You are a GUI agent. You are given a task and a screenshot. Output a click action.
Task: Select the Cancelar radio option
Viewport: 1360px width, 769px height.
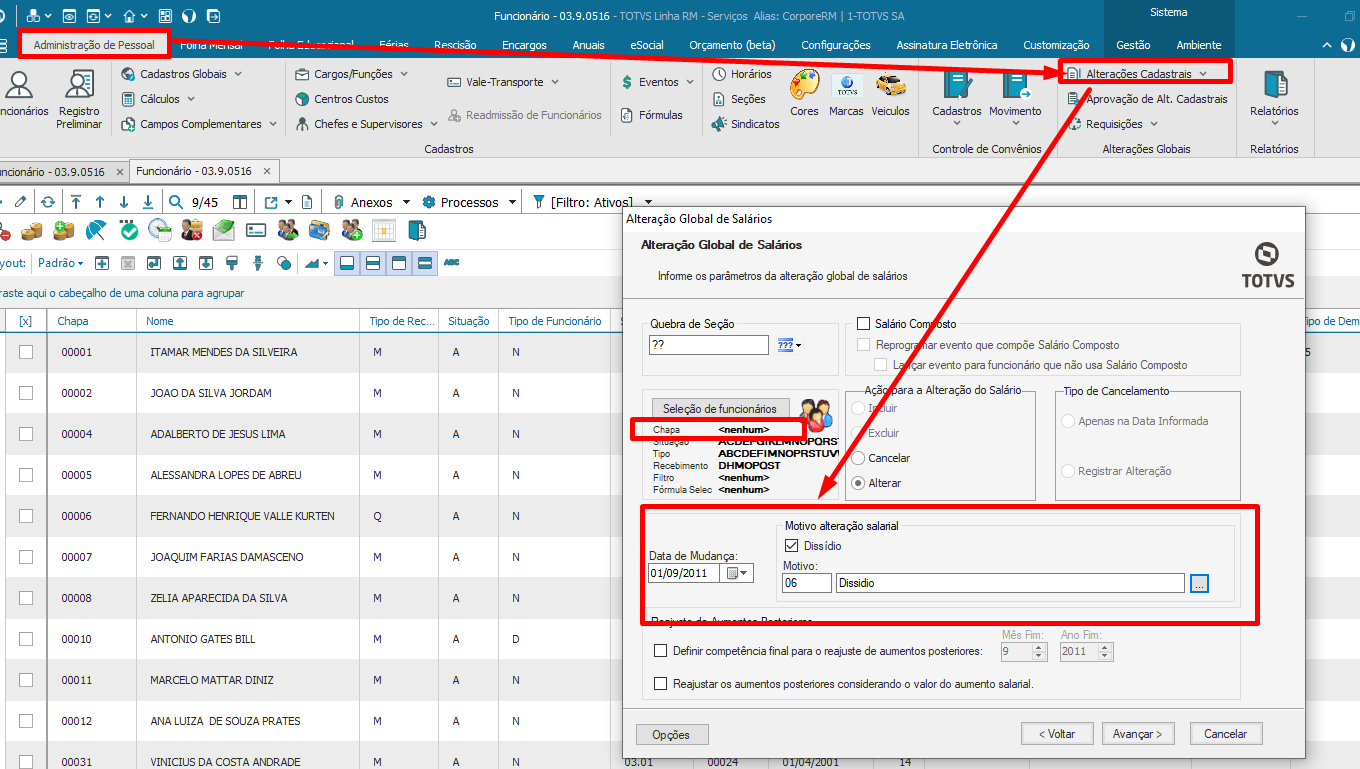point(857,458)
